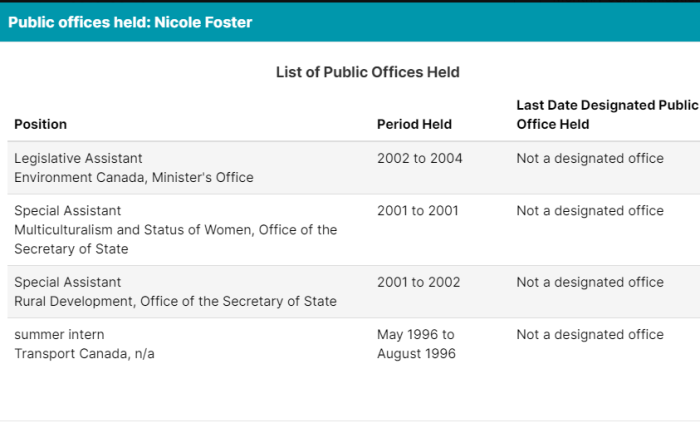The width and height of the screenshot is (700, 423).
Task: Click 'Last Date Designated Public Office Held' header
Action: pyautogui.click(x=608, y=115)
